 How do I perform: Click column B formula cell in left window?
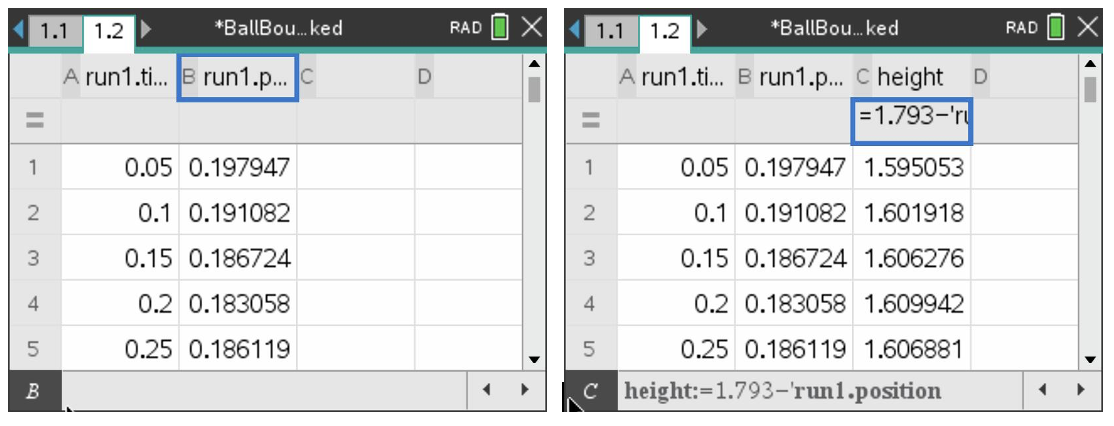point(238,121)
